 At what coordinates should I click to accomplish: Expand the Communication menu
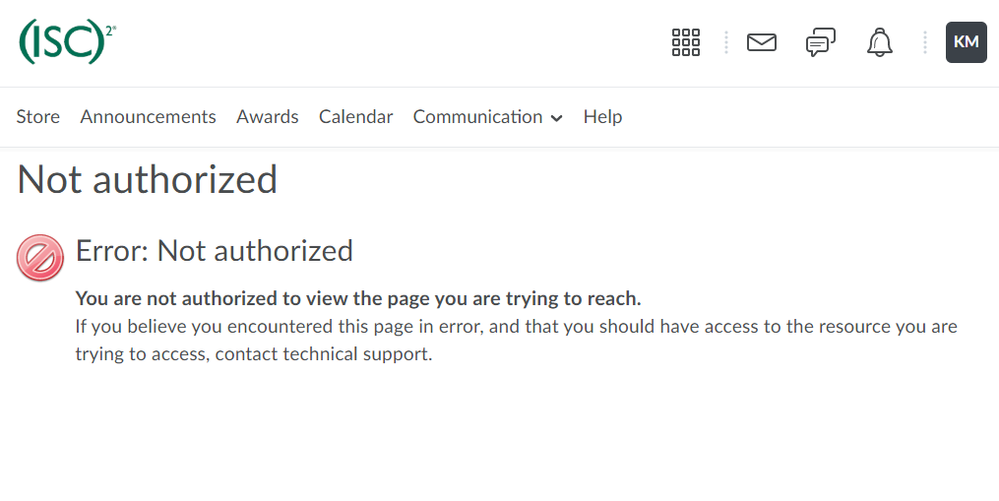tap(478, 117)
